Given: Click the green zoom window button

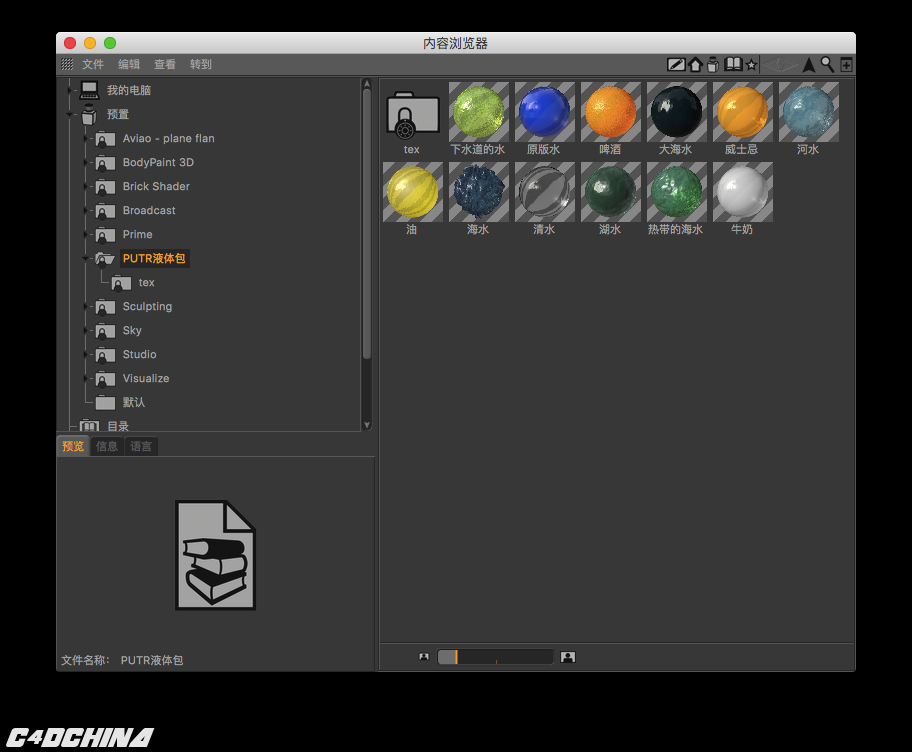Looking at the screenshot, I should point(110,43).
